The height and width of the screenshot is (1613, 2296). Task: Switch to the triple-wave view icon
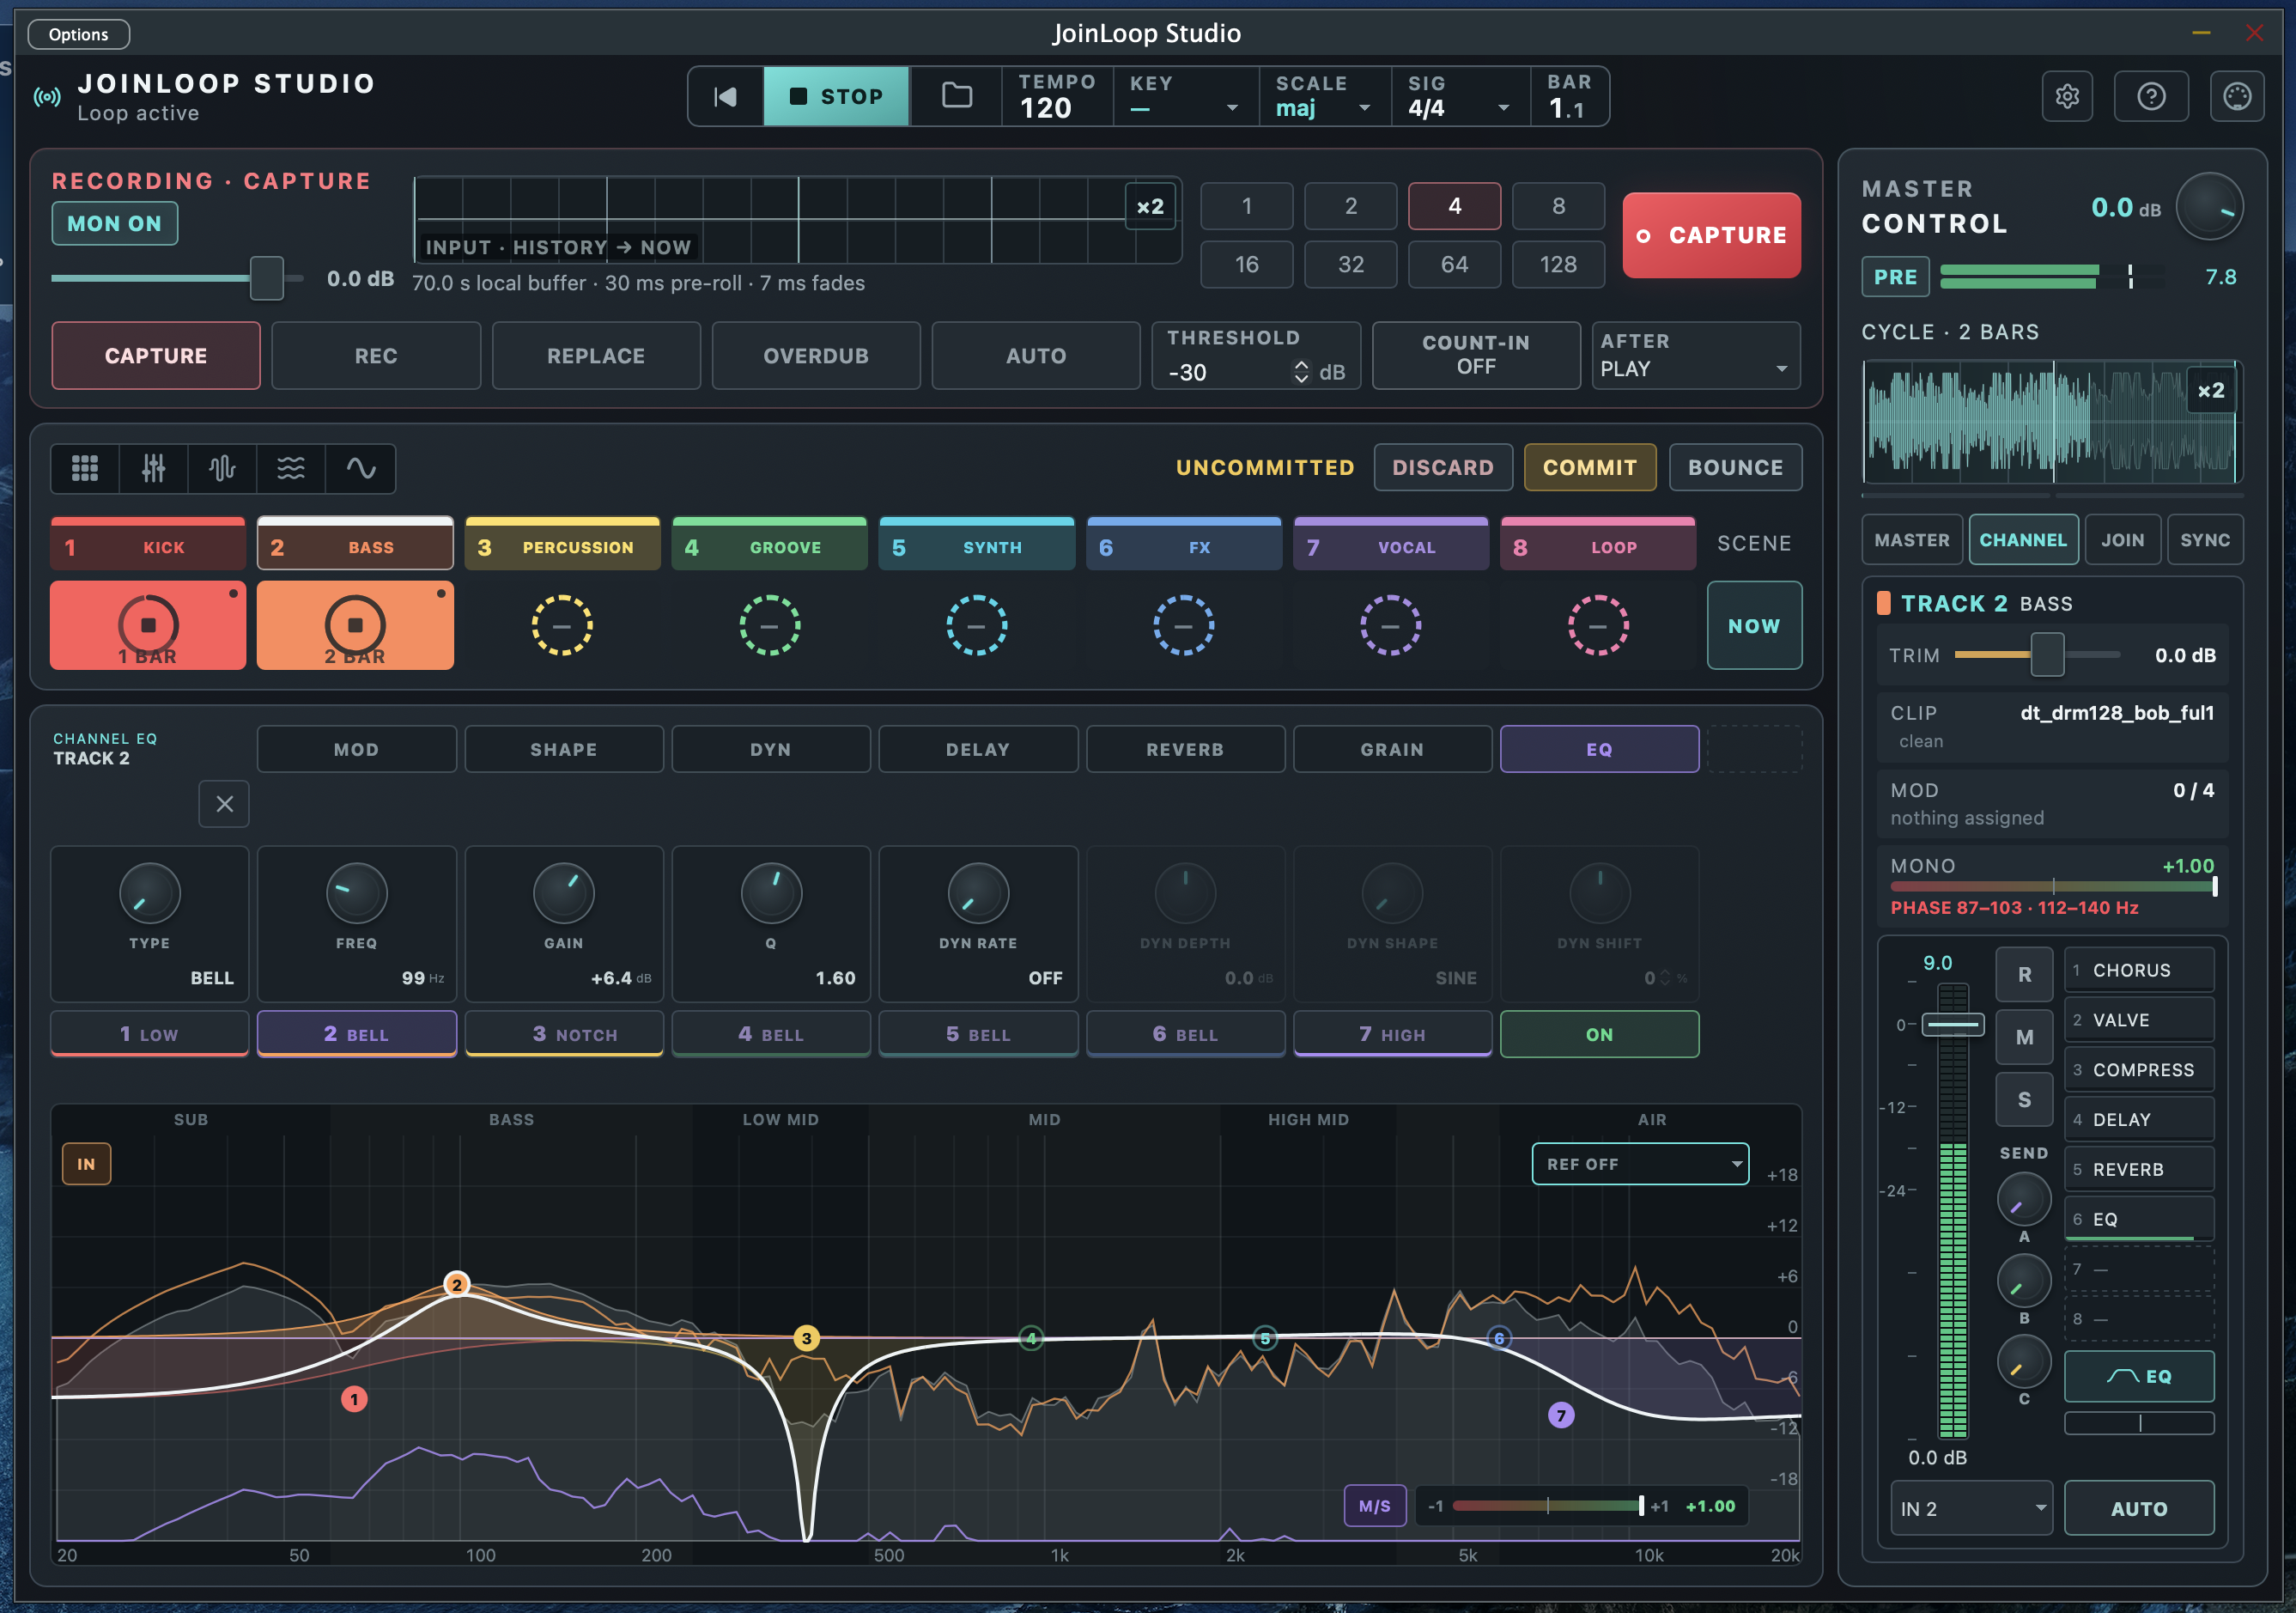click(x=291, y=468)
